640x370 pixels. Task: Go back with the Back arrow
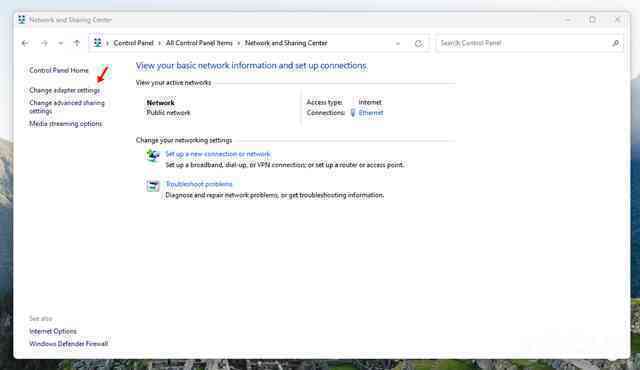pos(25,43)
